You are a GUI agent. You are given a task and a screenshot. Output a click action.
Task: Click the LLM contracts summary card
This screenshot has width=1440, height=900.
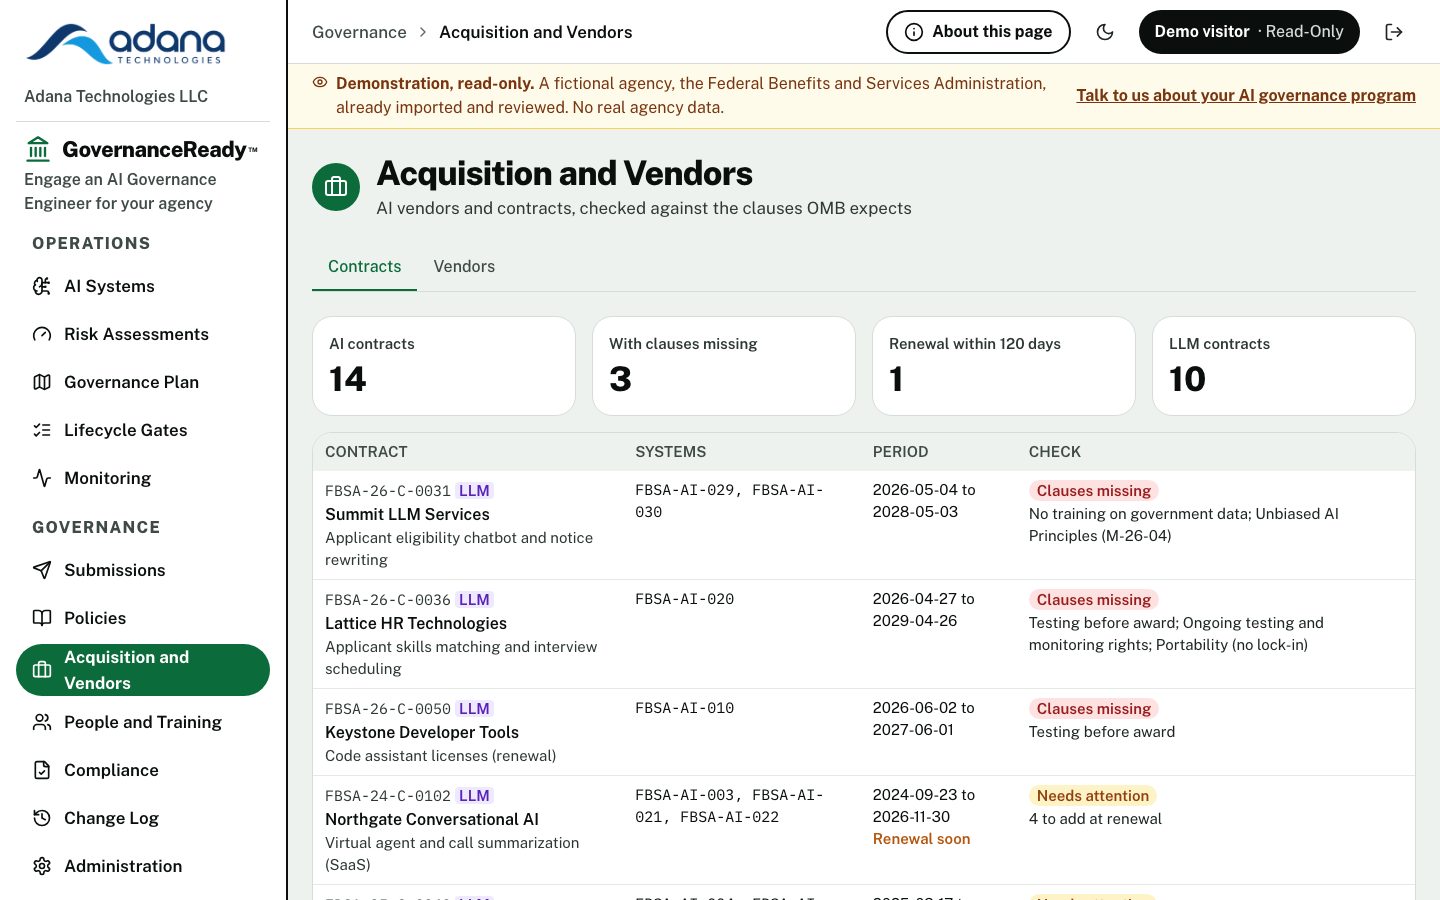click(x=1284, y=366)
